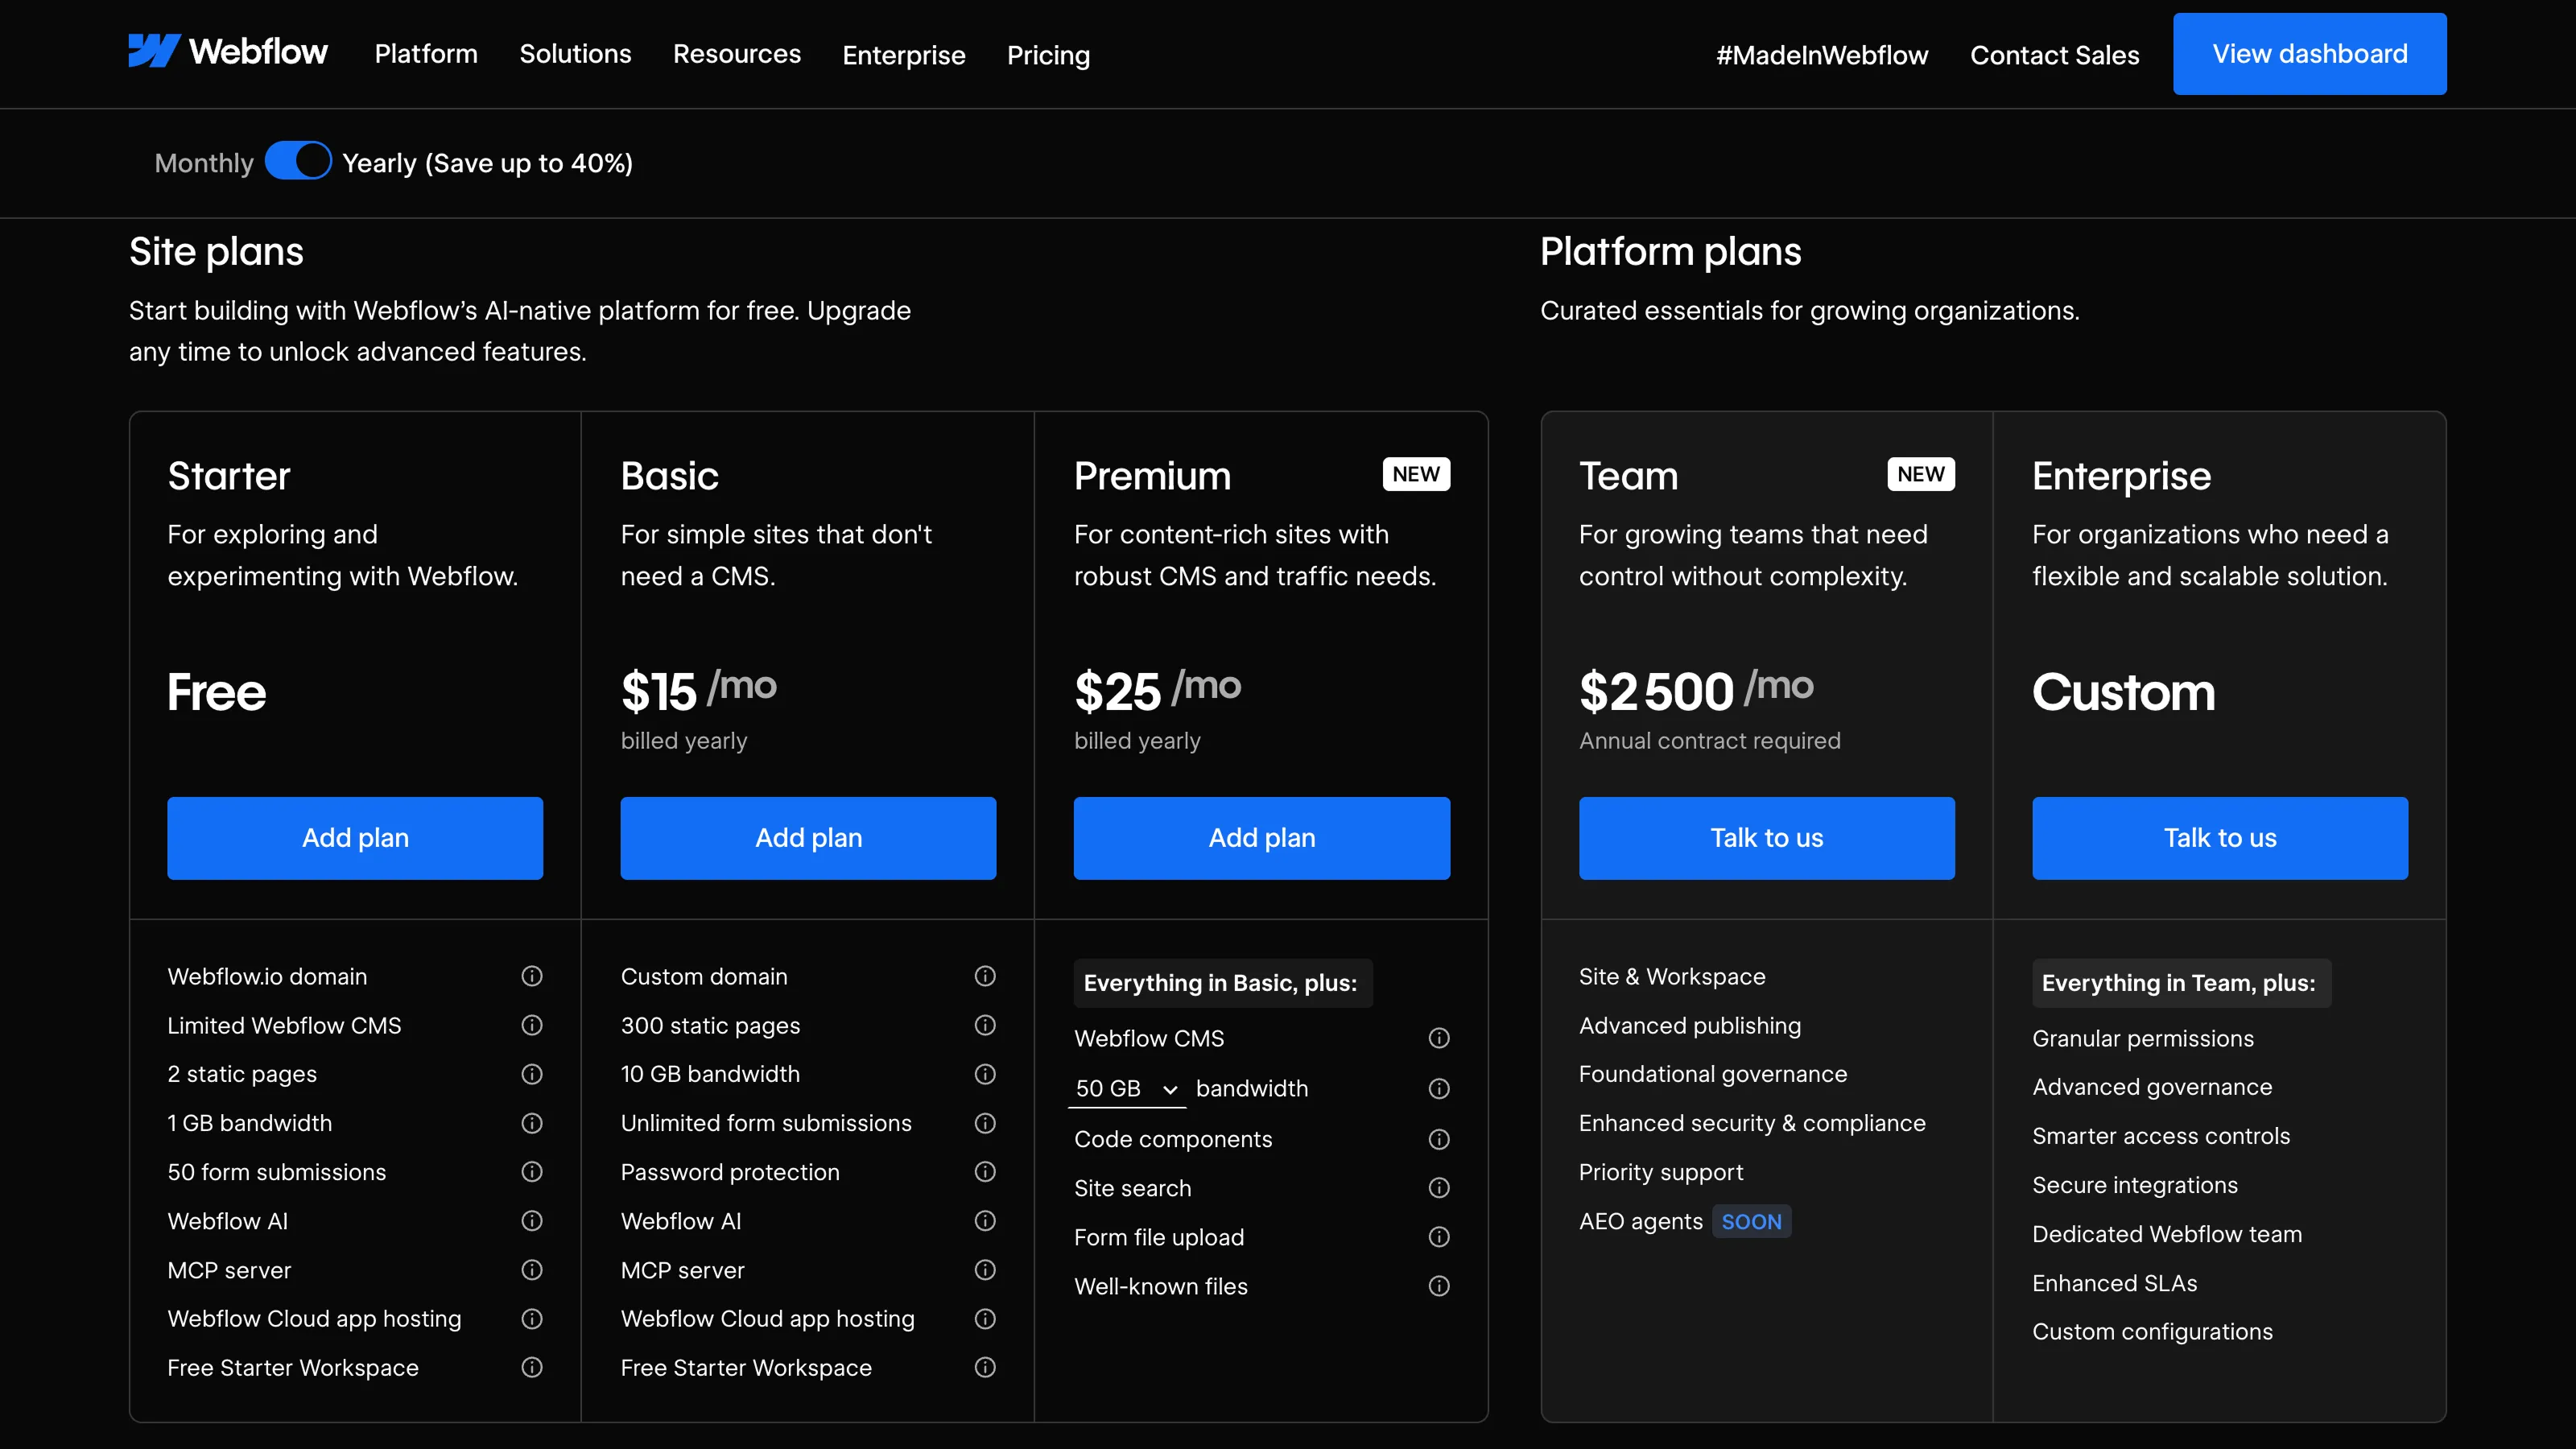Viewport: 2576px width, 1449px height.
Task: Click Enhanced SLAs feature text
Action: (2115, 1283)
